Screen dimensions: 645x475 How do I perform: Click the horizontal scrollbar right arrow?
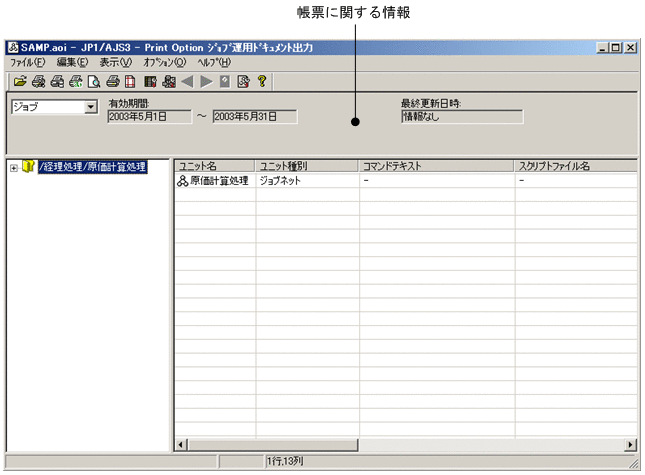click(631, 445)
